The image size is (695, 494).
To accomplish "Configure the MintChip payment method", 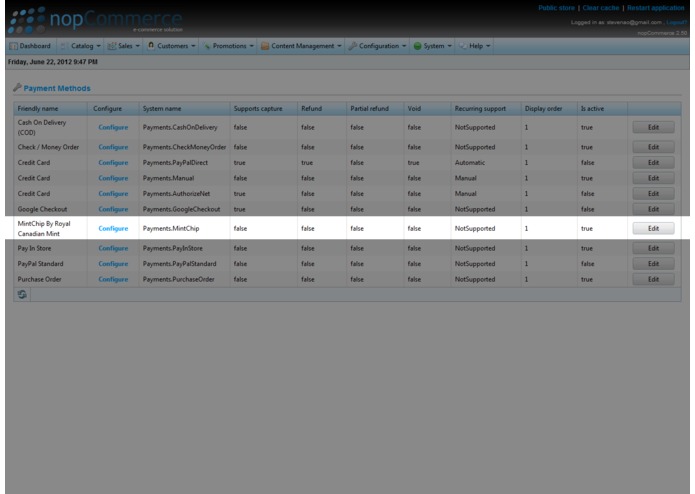I will [113, 229].
